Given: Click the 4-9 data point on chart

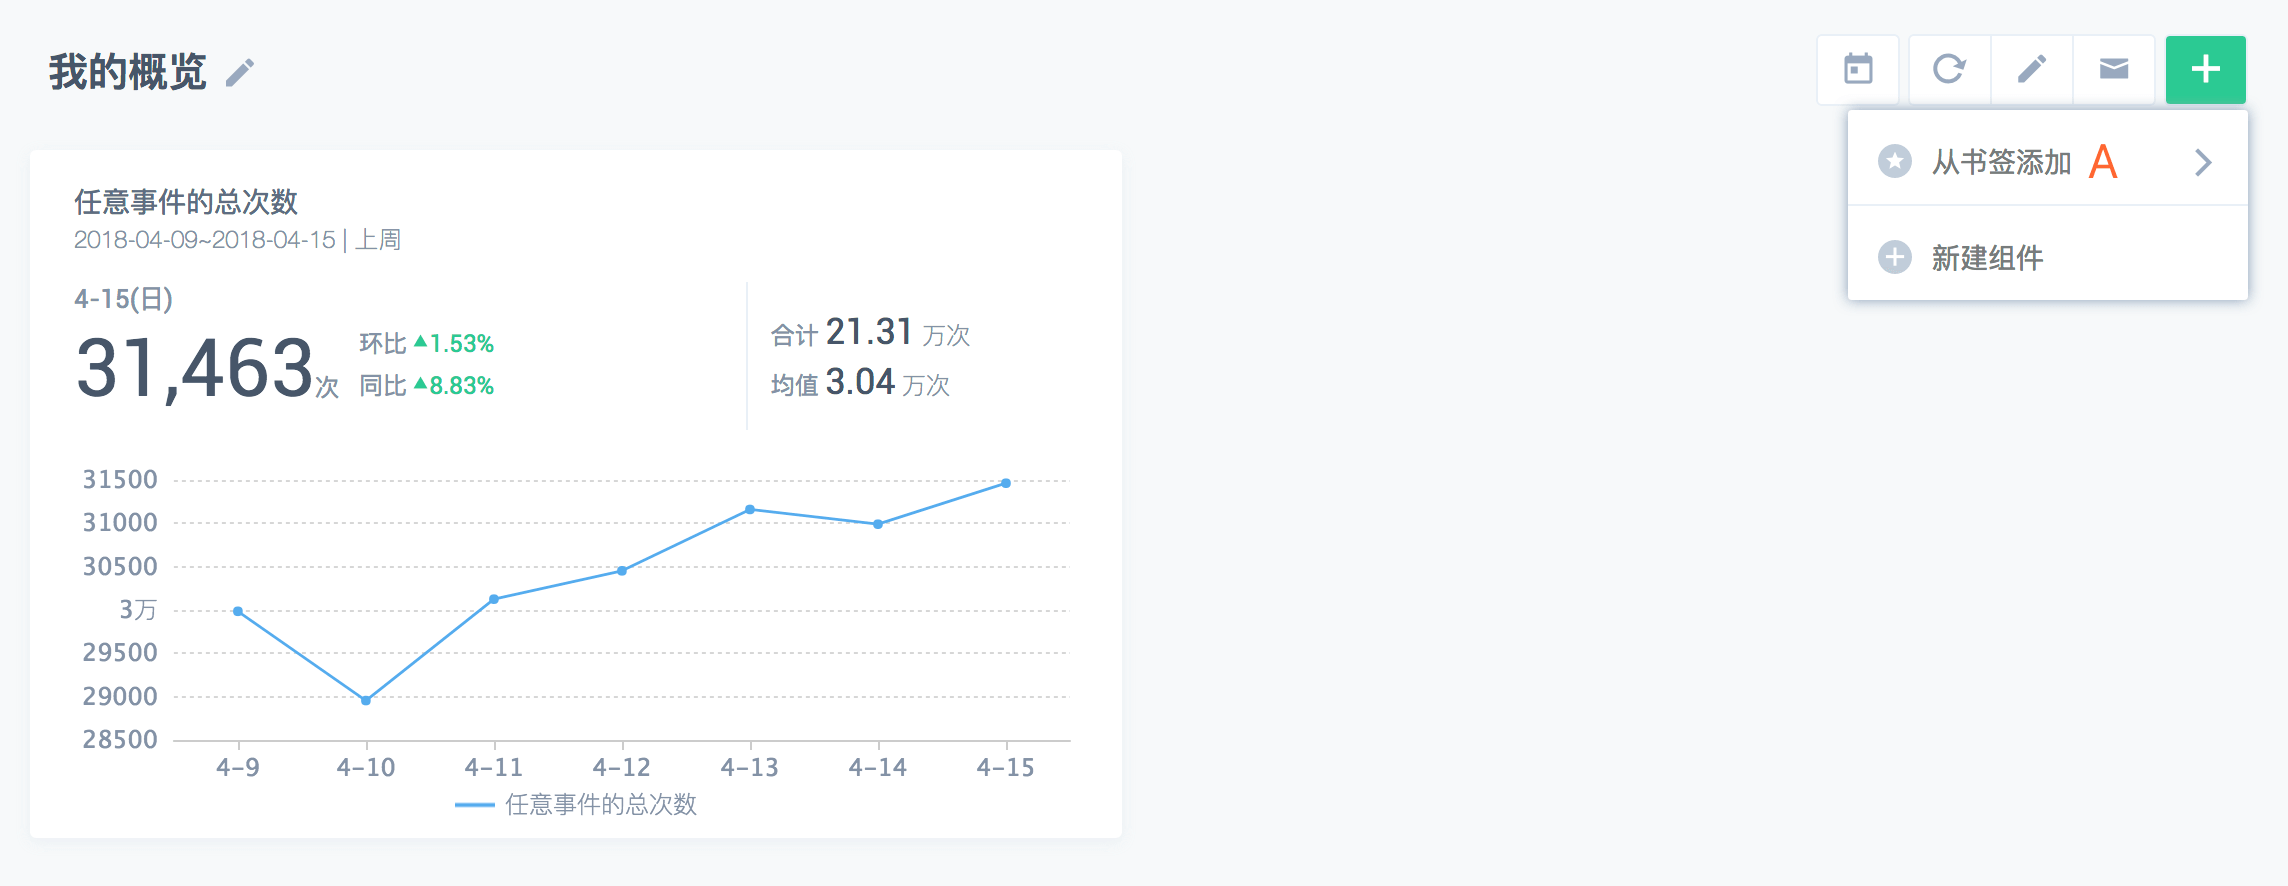Looking at the screenshot, I should pos(238,611).
